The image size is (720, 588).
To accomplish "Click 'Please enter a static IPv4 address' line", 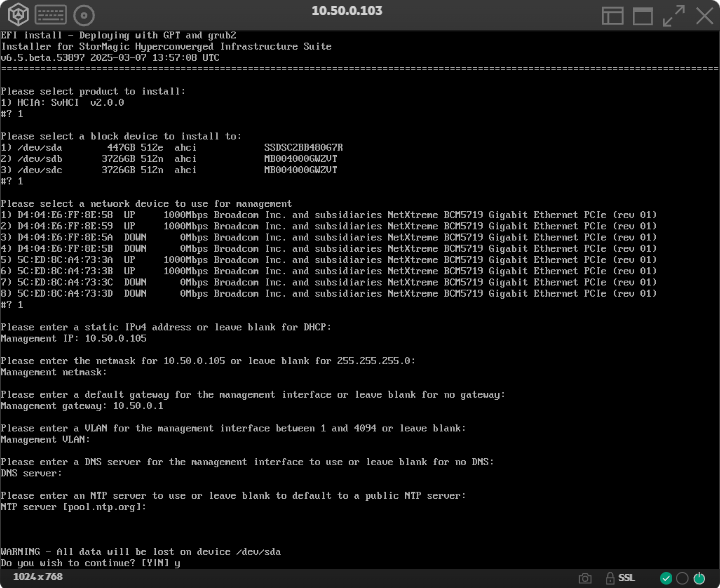I will (x=166, y=327).
